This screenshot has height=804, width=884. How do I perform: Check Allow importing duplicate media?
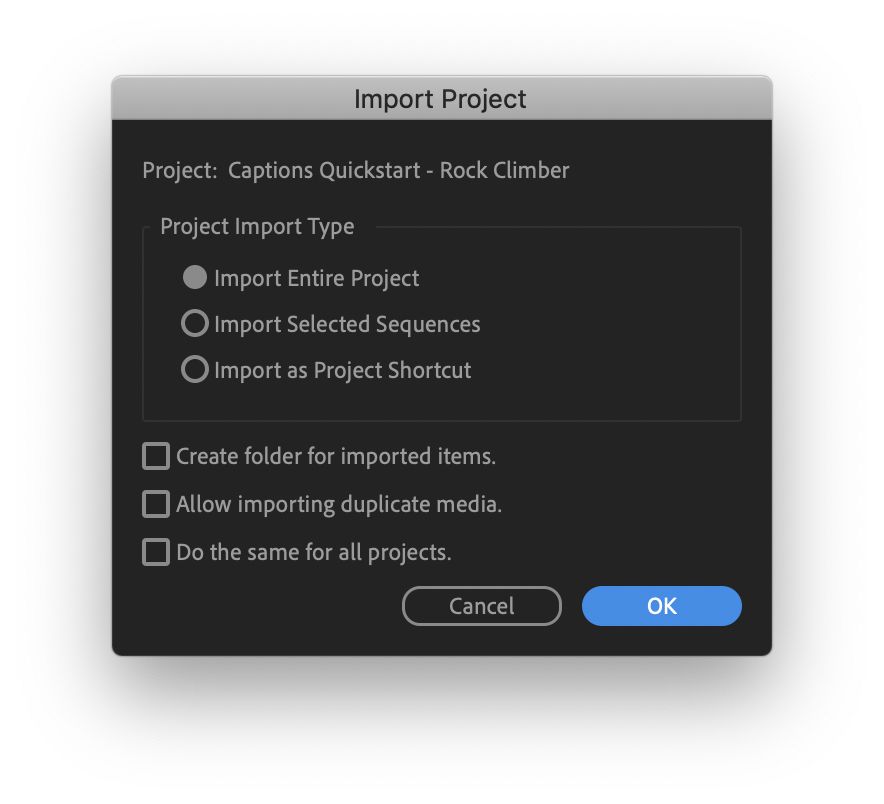tap(155, 503)
